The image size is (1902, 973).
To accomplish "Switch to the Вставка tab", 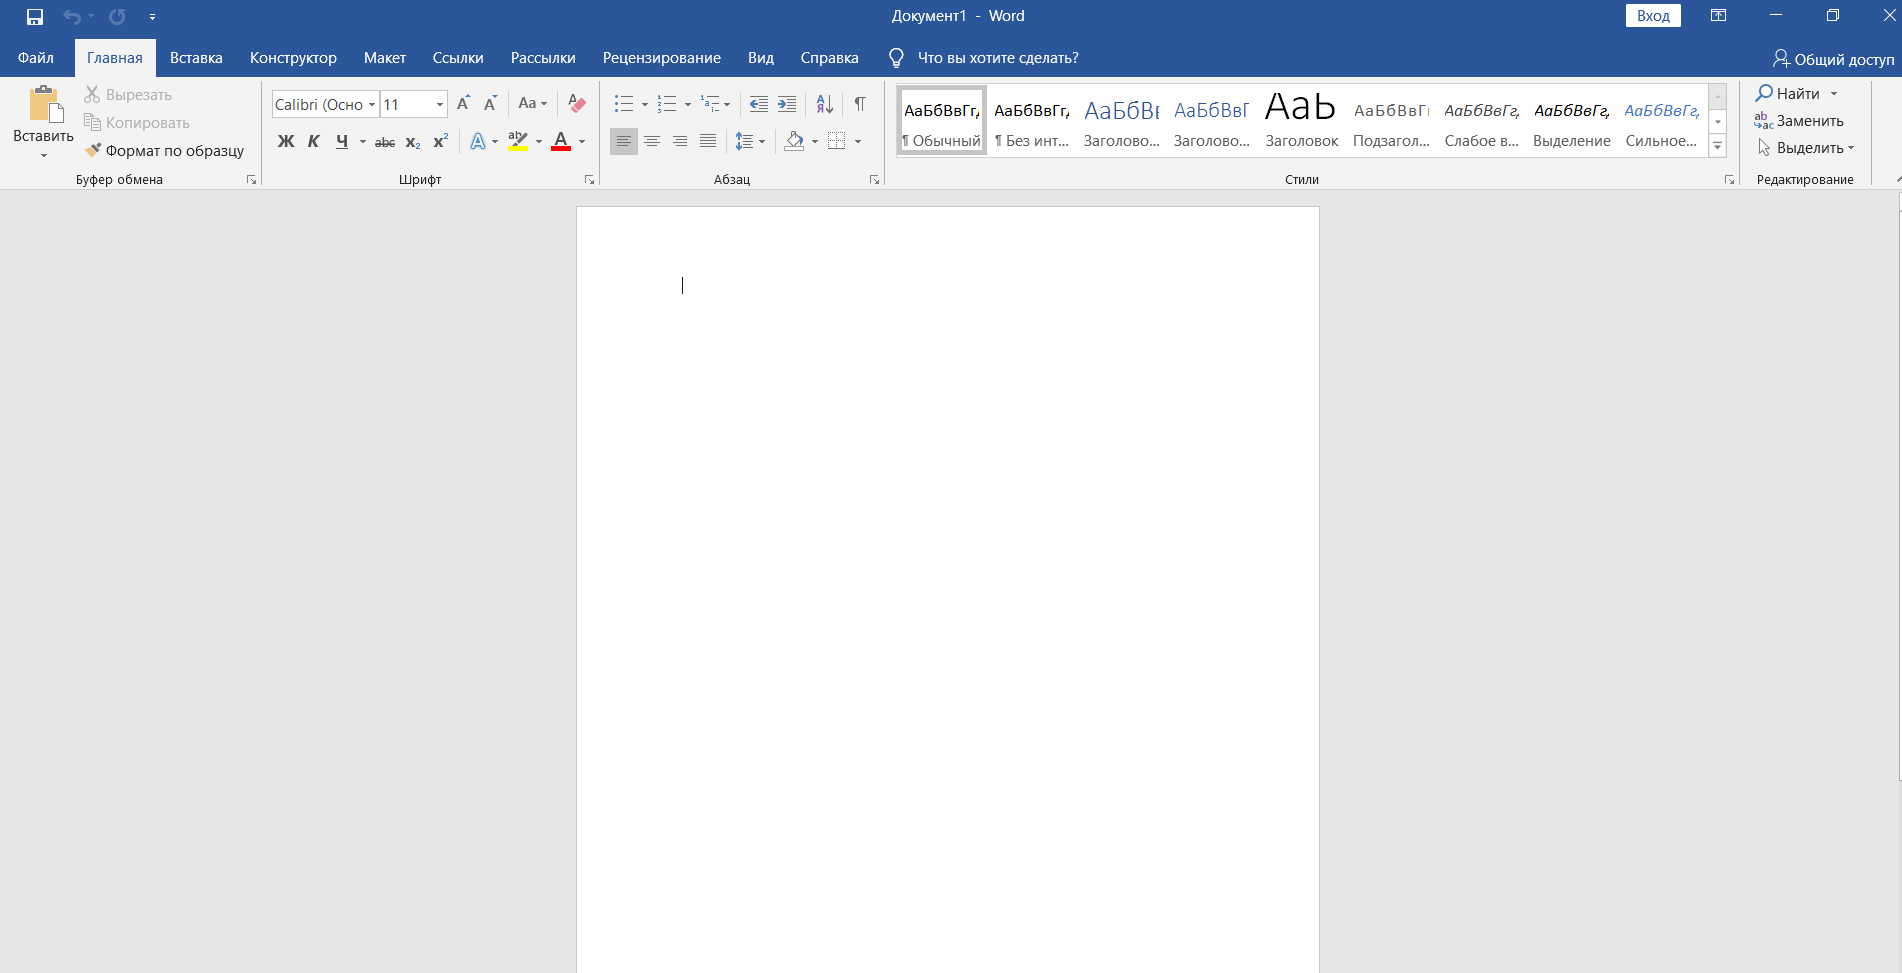I will pos(196,58).
